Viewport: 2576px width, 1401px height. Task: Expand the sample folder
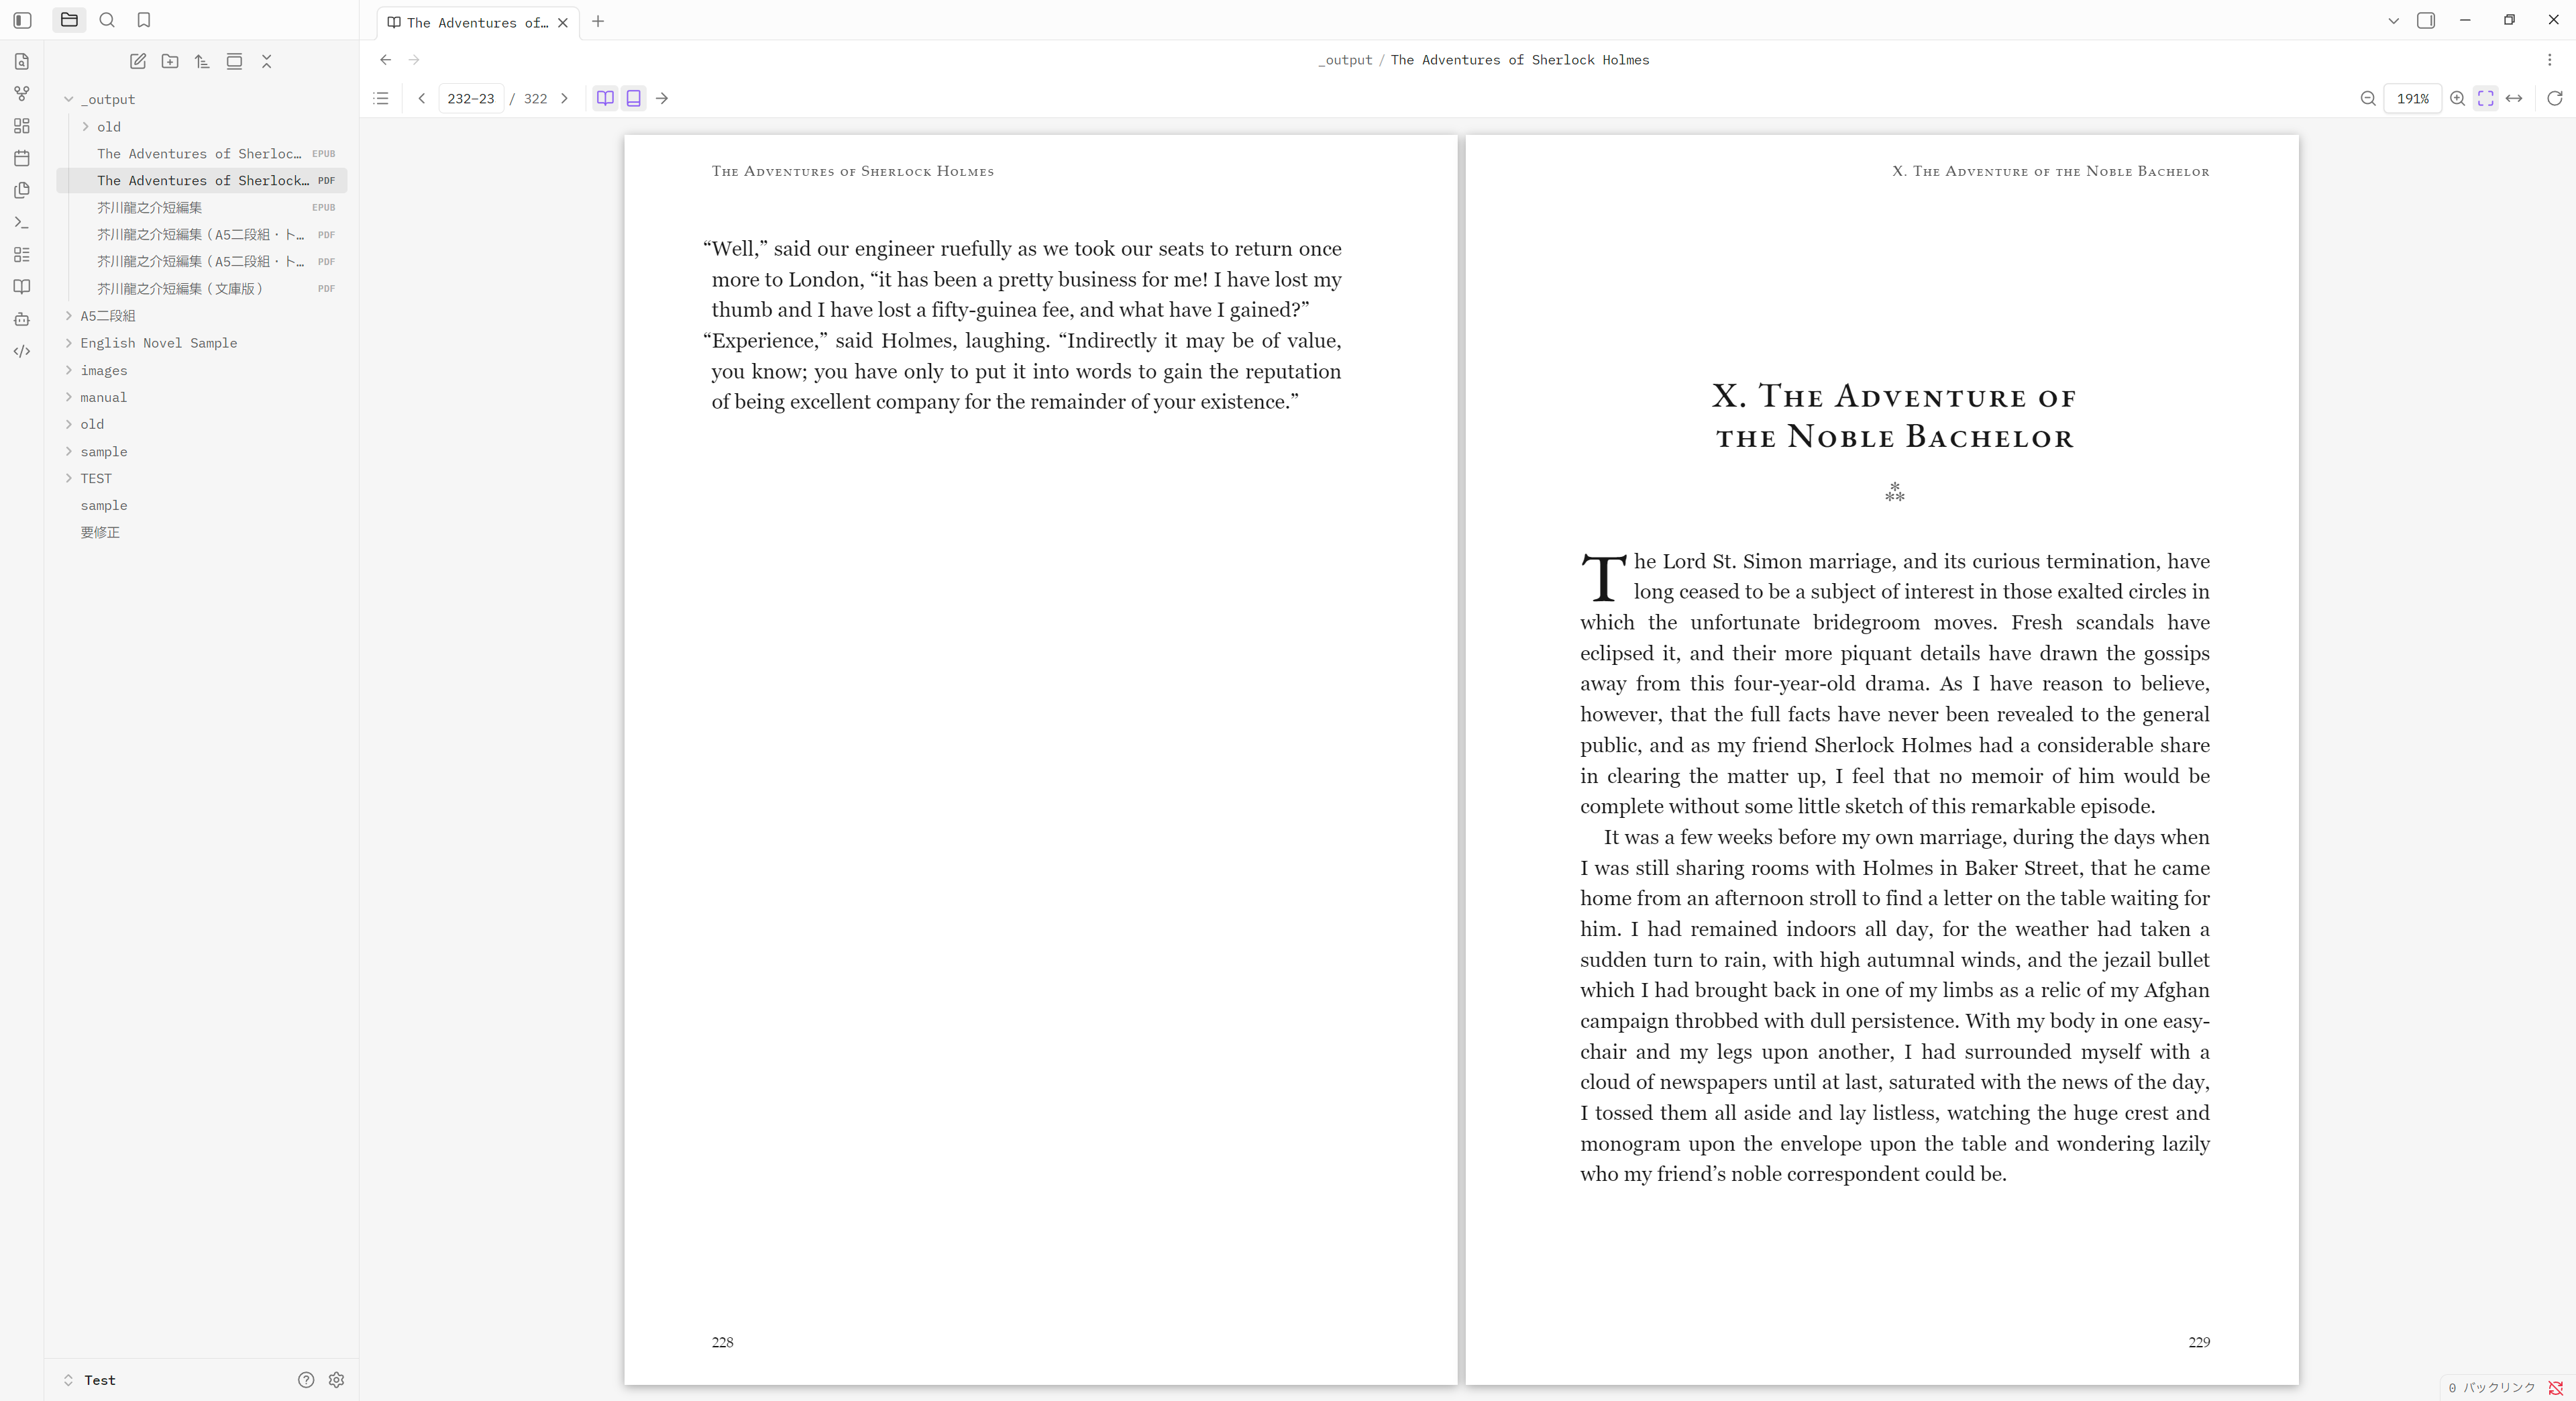pyautogui.click(x=69, y=451)
